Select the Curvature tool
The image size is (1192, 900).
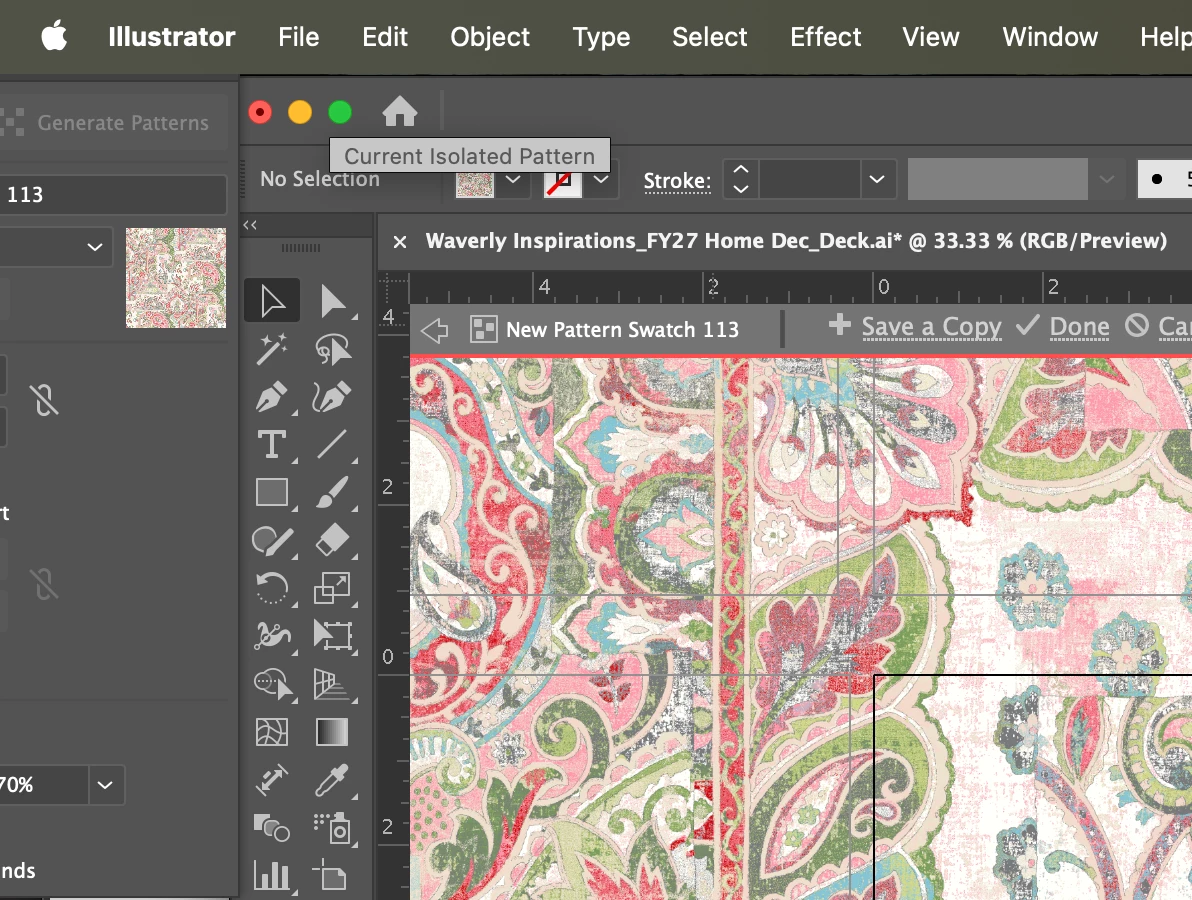coord(332,397)
